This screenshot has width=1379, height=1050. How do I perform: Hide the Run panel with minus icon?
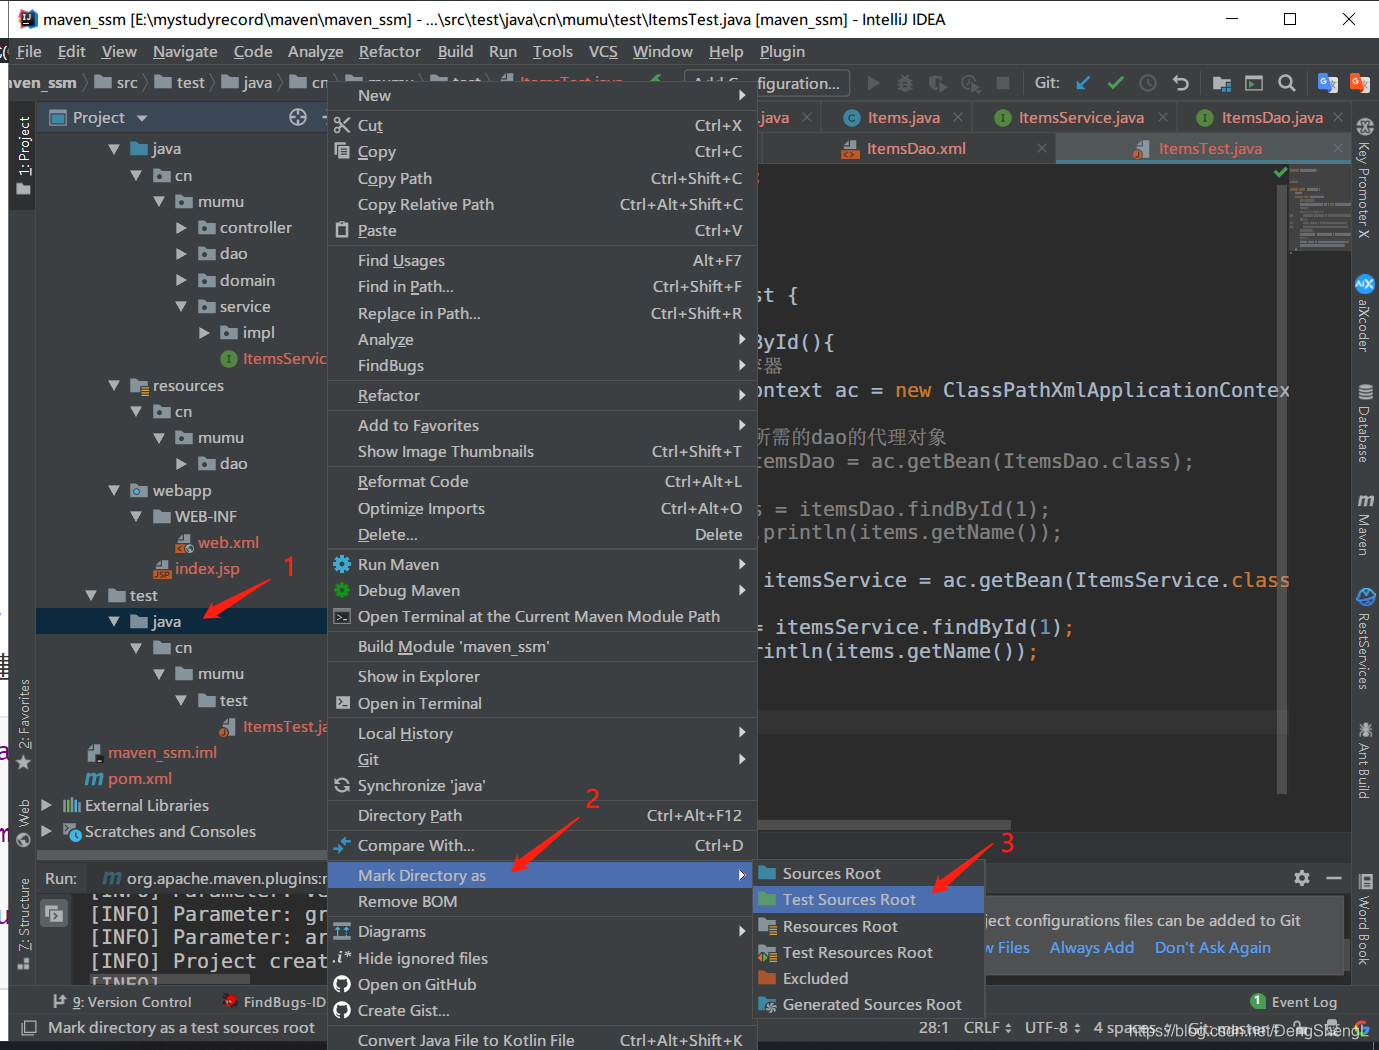(1334, 878)
